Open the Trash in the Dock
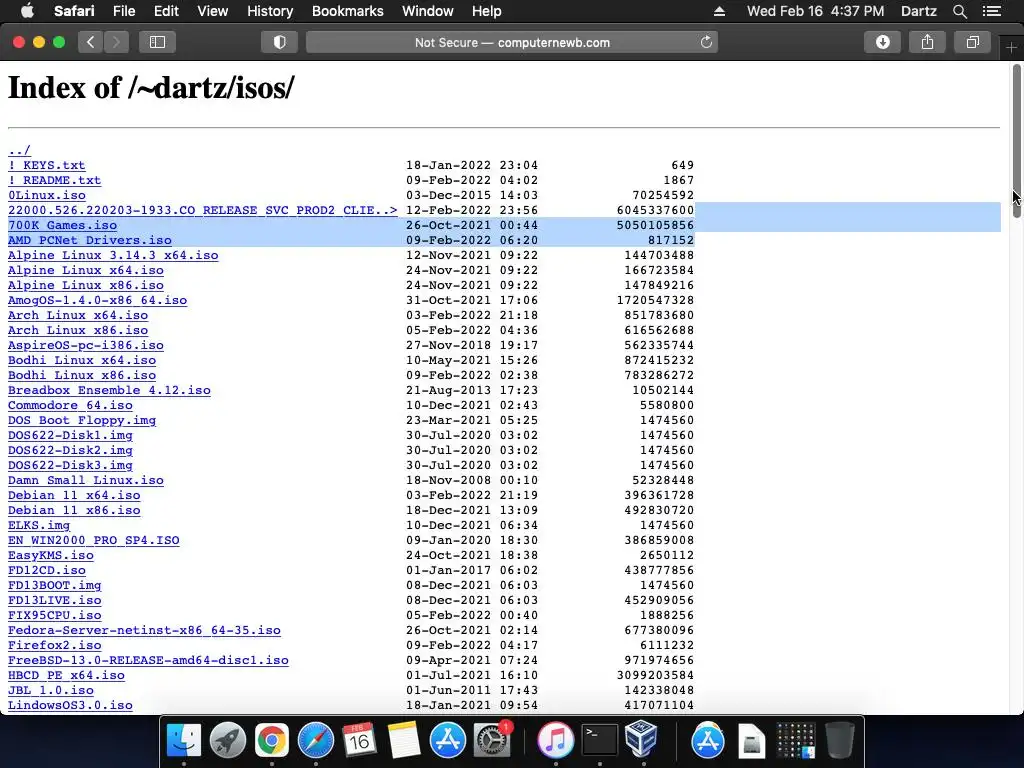 point(839,740)
